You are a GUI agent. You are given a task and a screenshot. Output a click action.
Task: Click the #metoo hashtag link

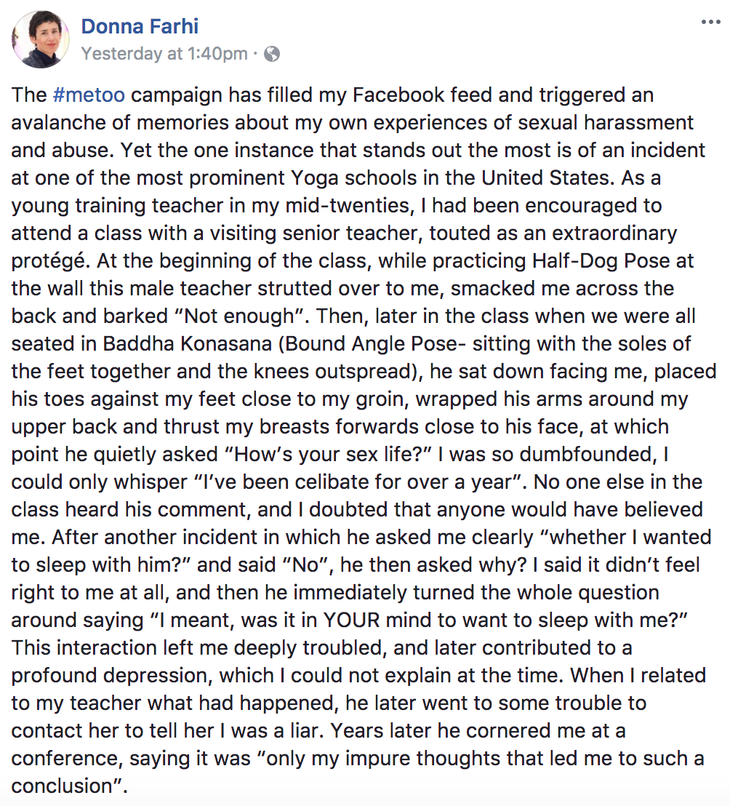88,95
